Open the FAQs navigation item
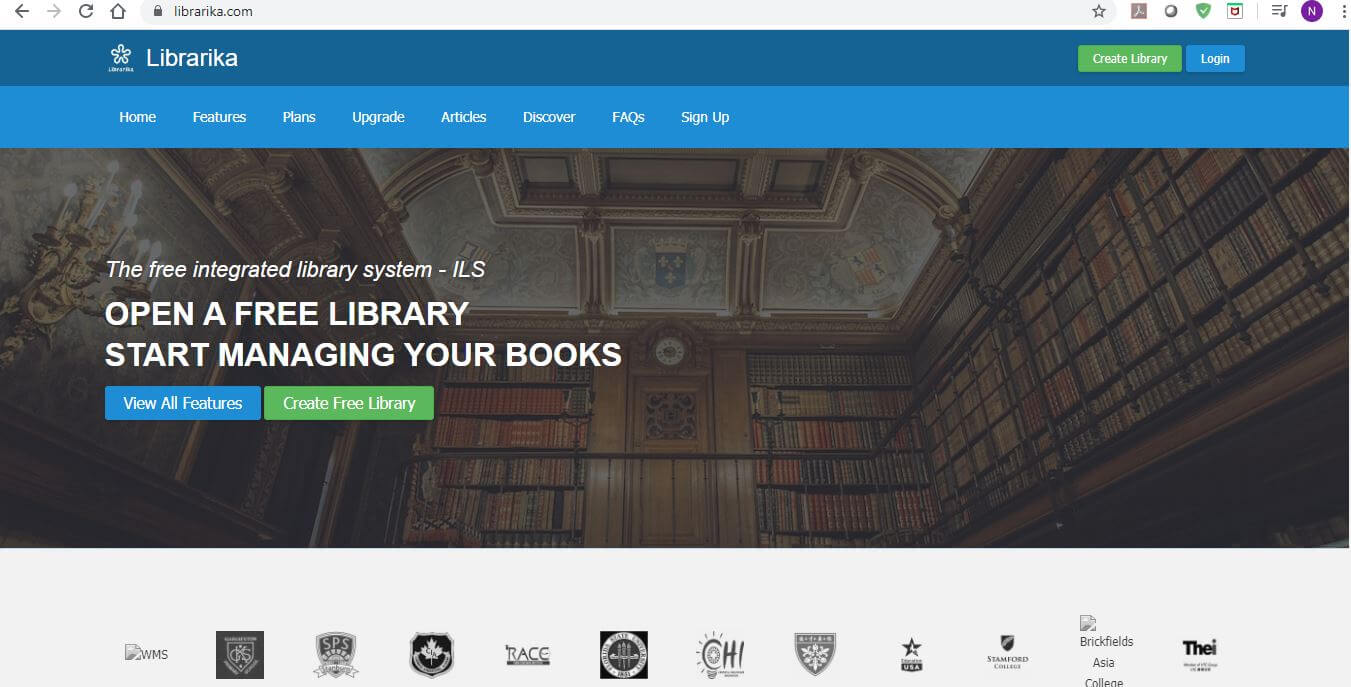This screenshot has width=1351, height=687. pos(628,117)
